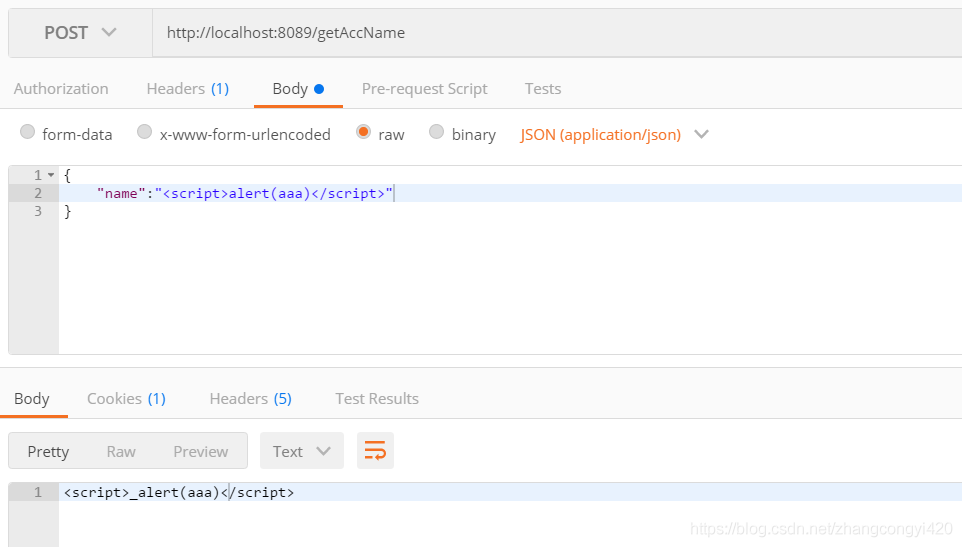962x547 pixels.
Task: Go to the Tests tab
Action: click(542, 89)
